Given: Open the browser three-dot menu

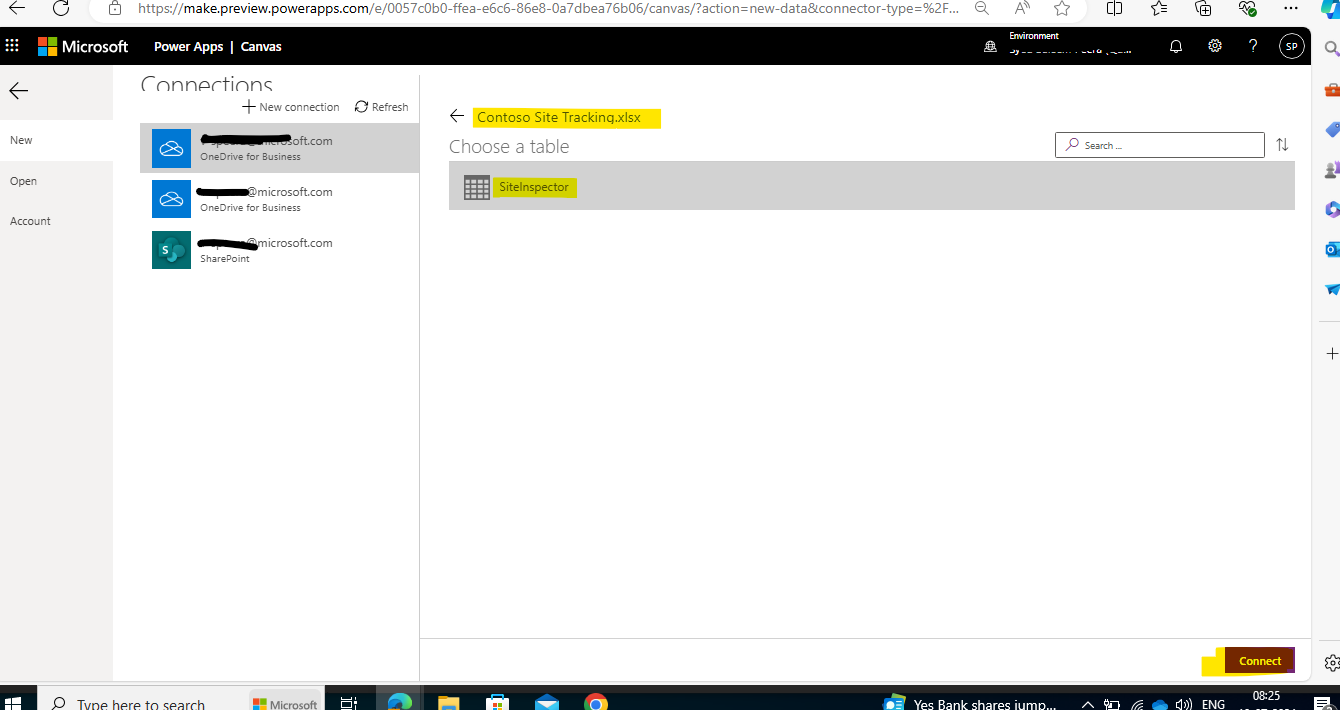Looking at the screenshot, I should [x=1291, y=8].
